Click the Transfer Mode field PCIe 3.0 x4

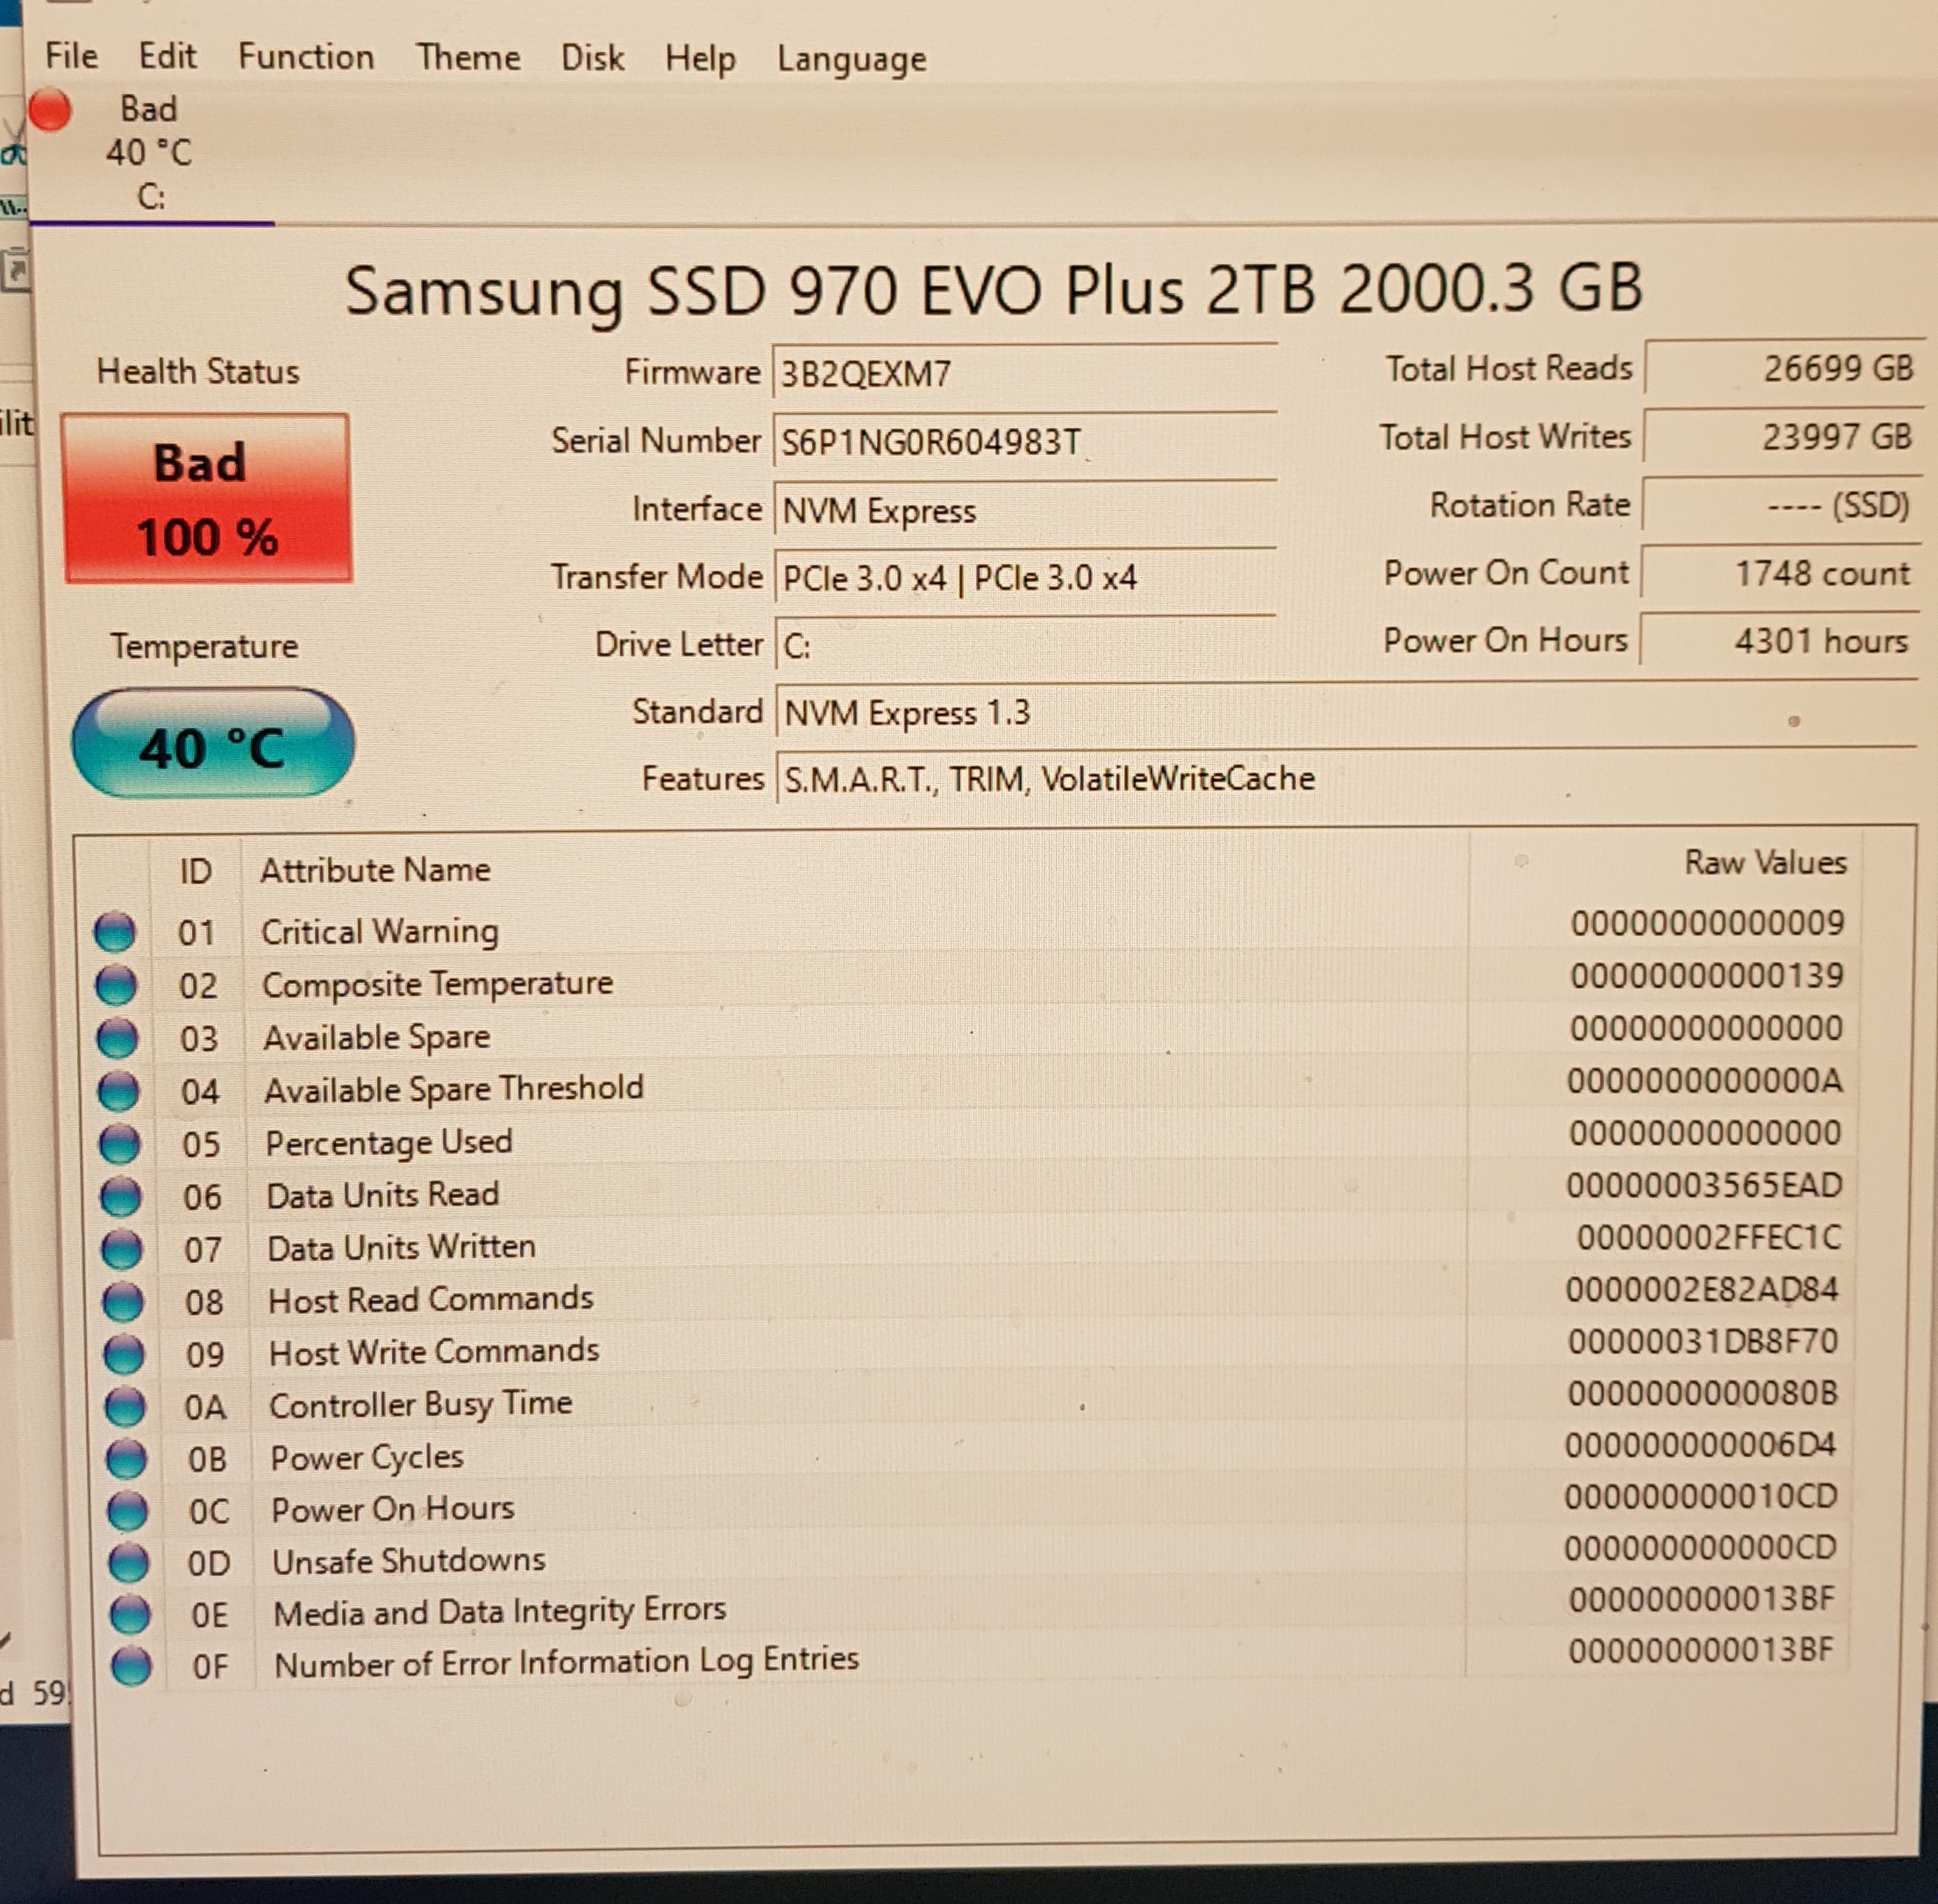(x=1024, y=578)
